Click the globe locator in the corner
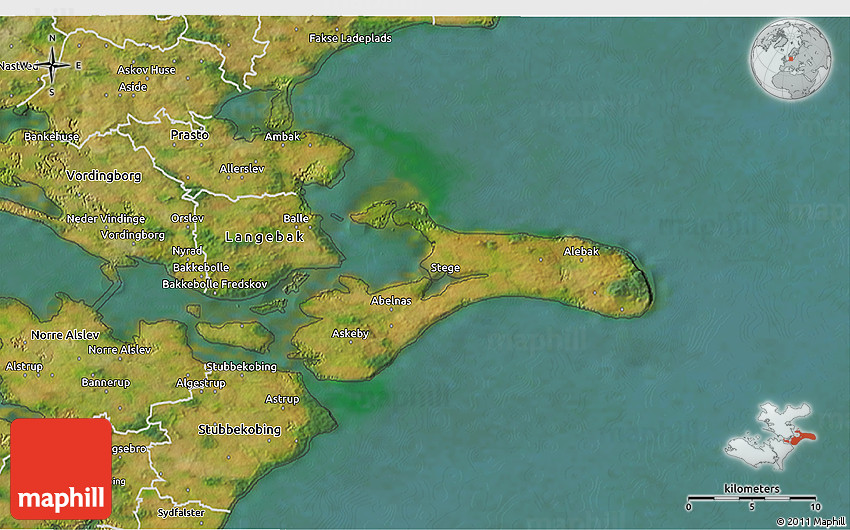850x530 pixels. 791,57
